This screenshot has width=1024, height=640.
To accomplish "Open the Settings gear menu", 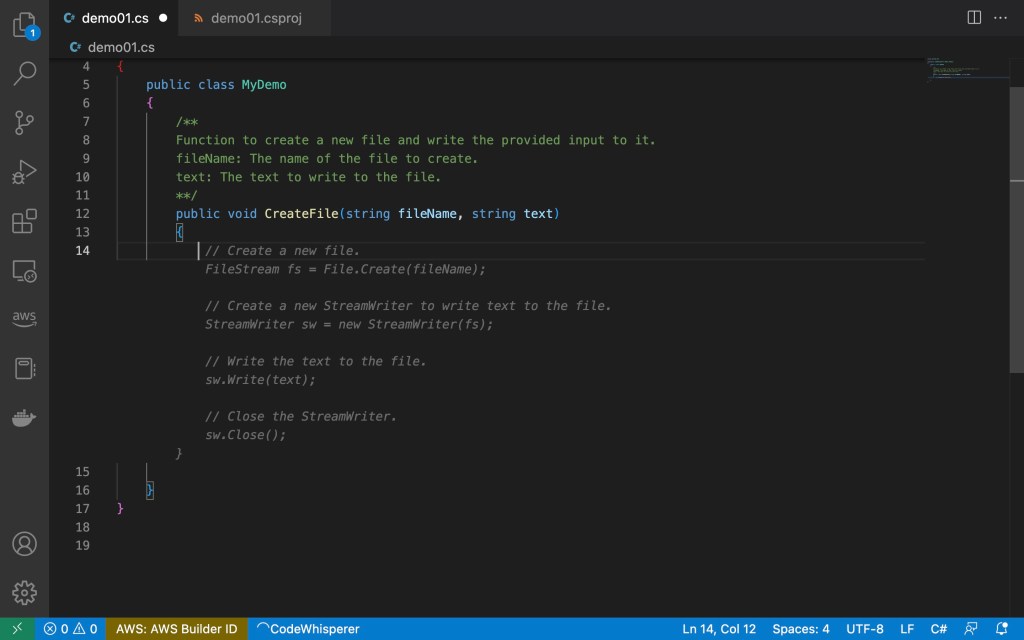I will [x=24, y=592].
